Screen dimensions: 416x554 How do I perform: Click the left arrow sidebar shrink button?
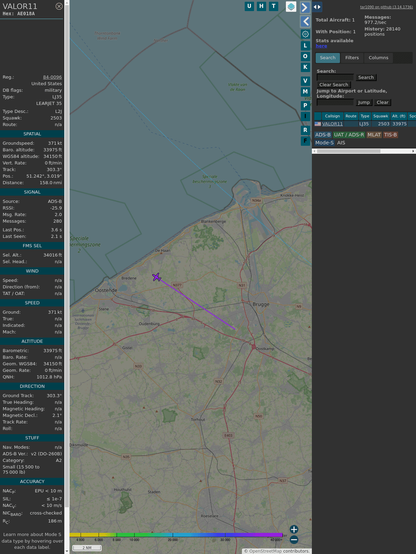[305, 22]
